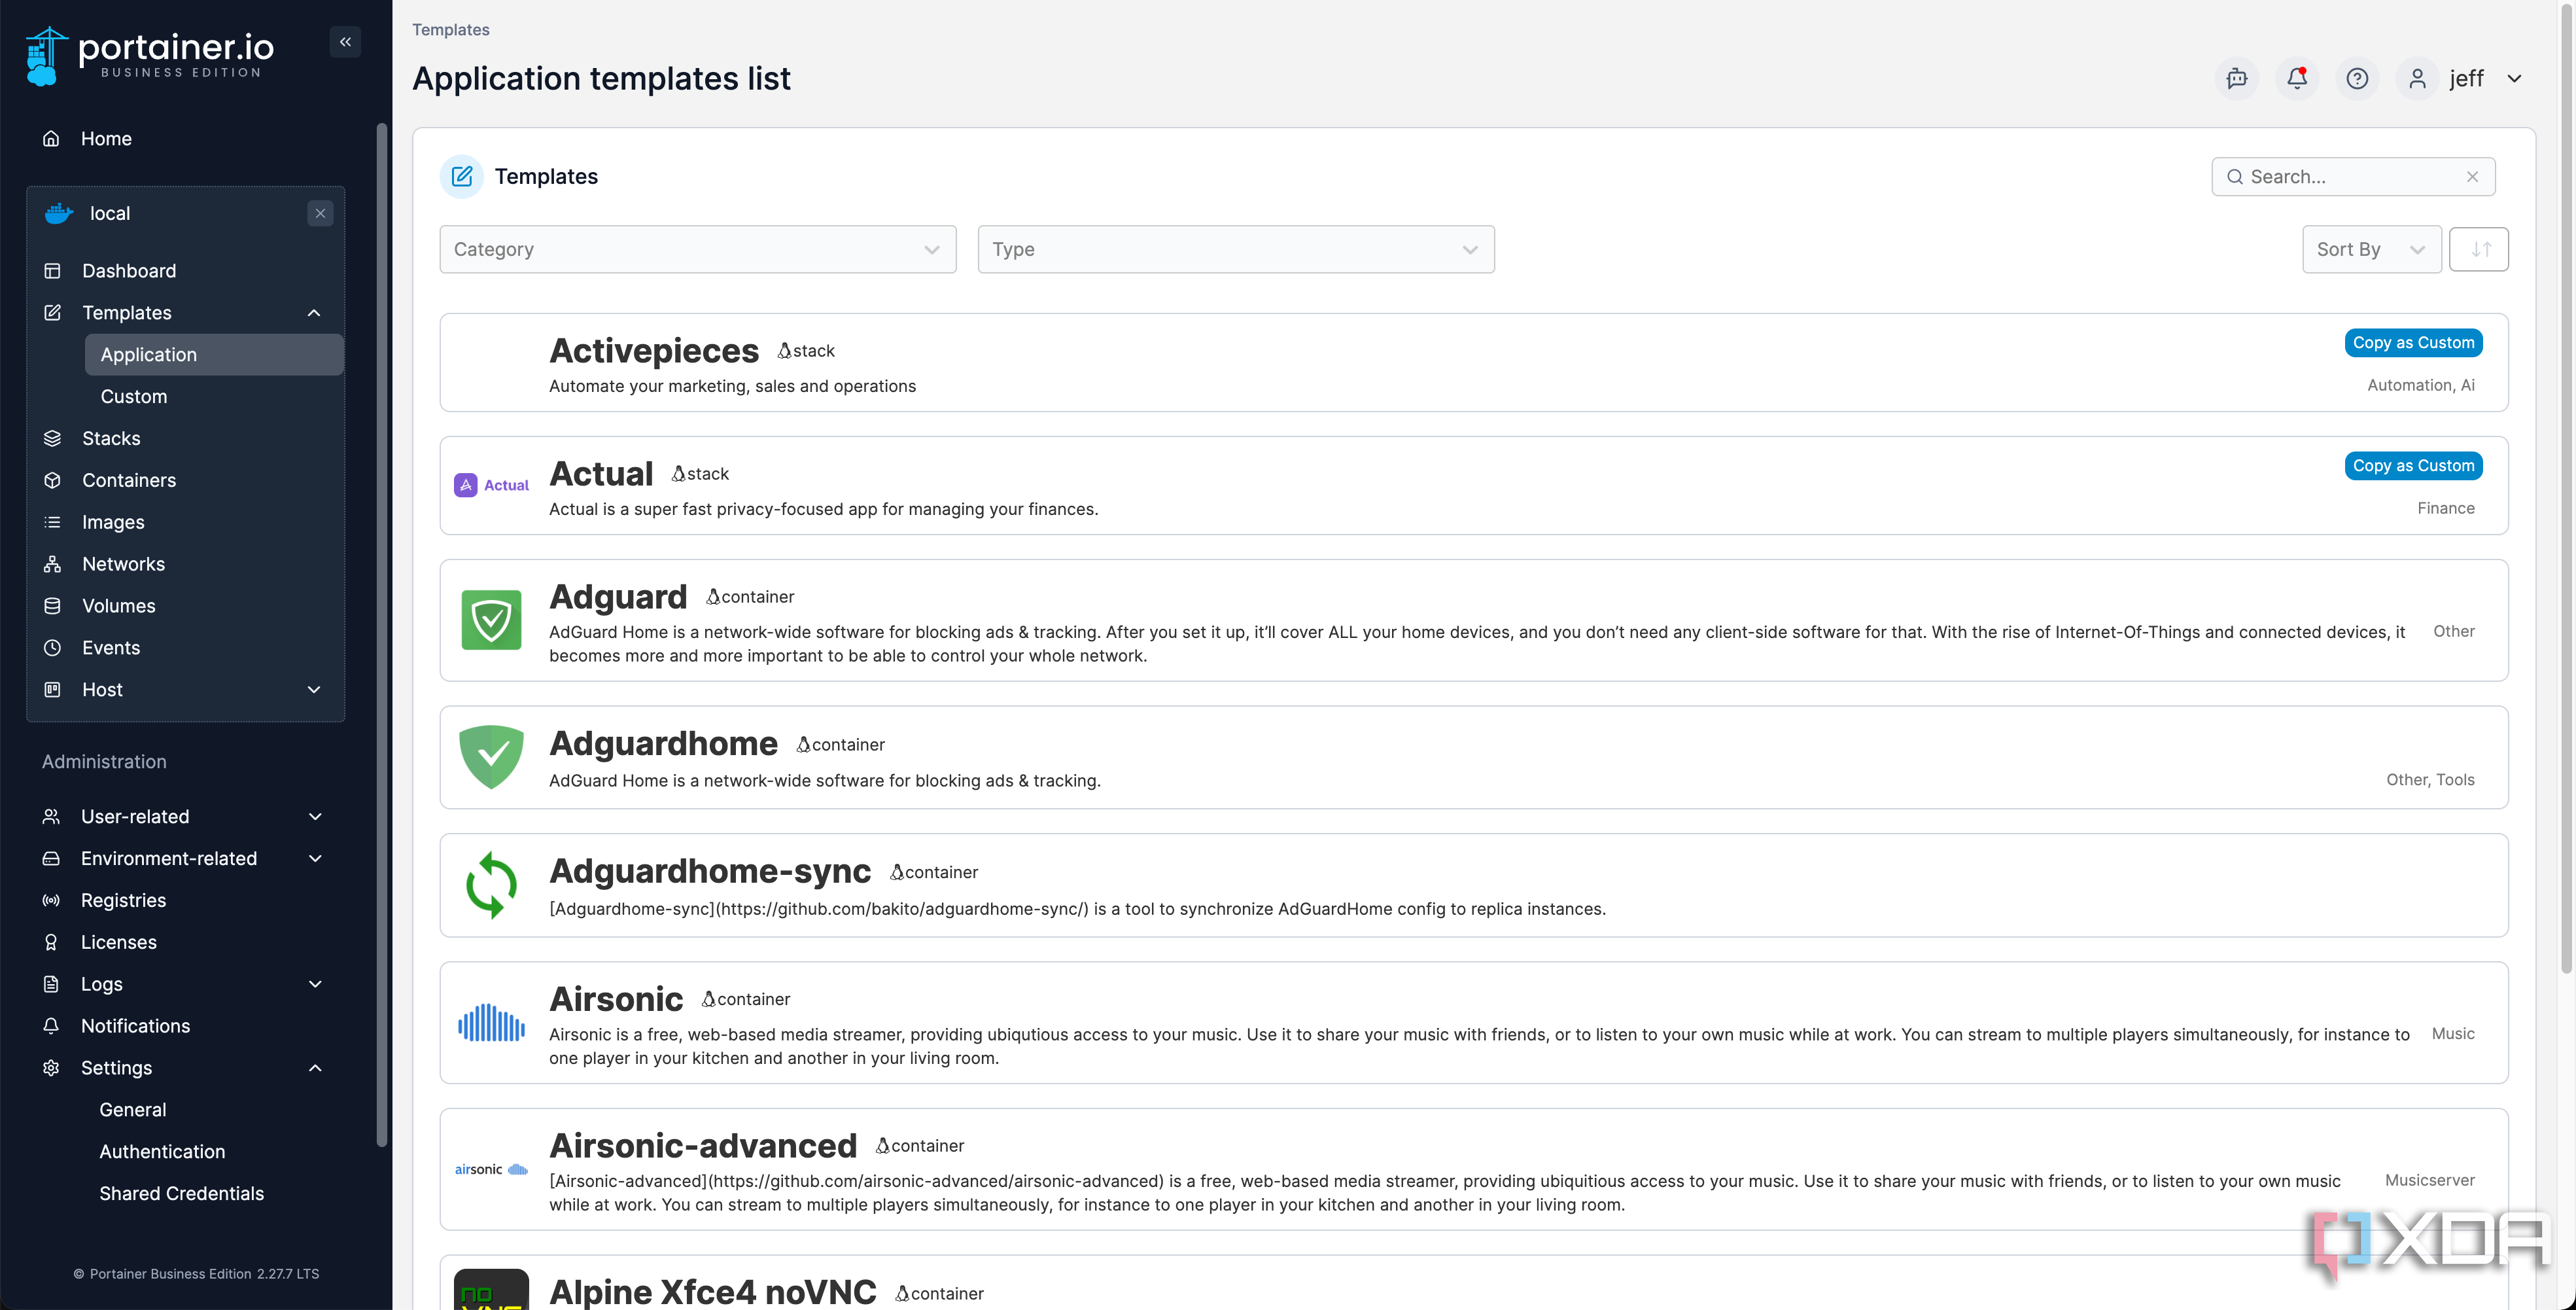Screen dimensions: 2576x1310
Task: Click the Images list icon
Action: coord(52,522)
